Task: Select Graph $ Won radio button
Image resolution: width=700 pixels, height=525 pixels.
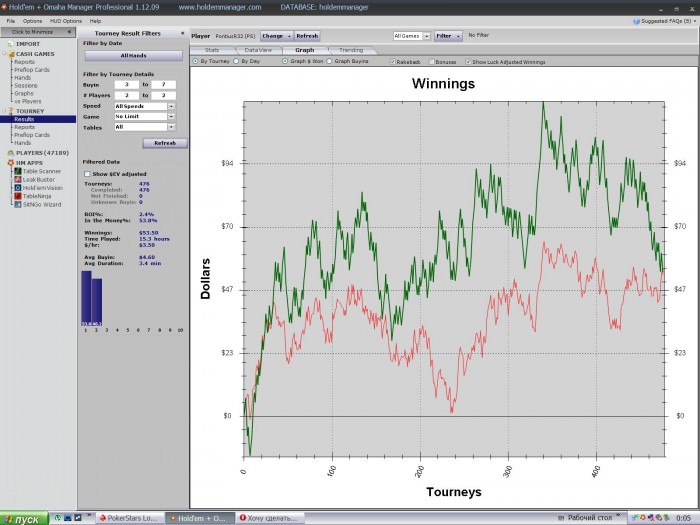Action: click(x=285, y=61)
